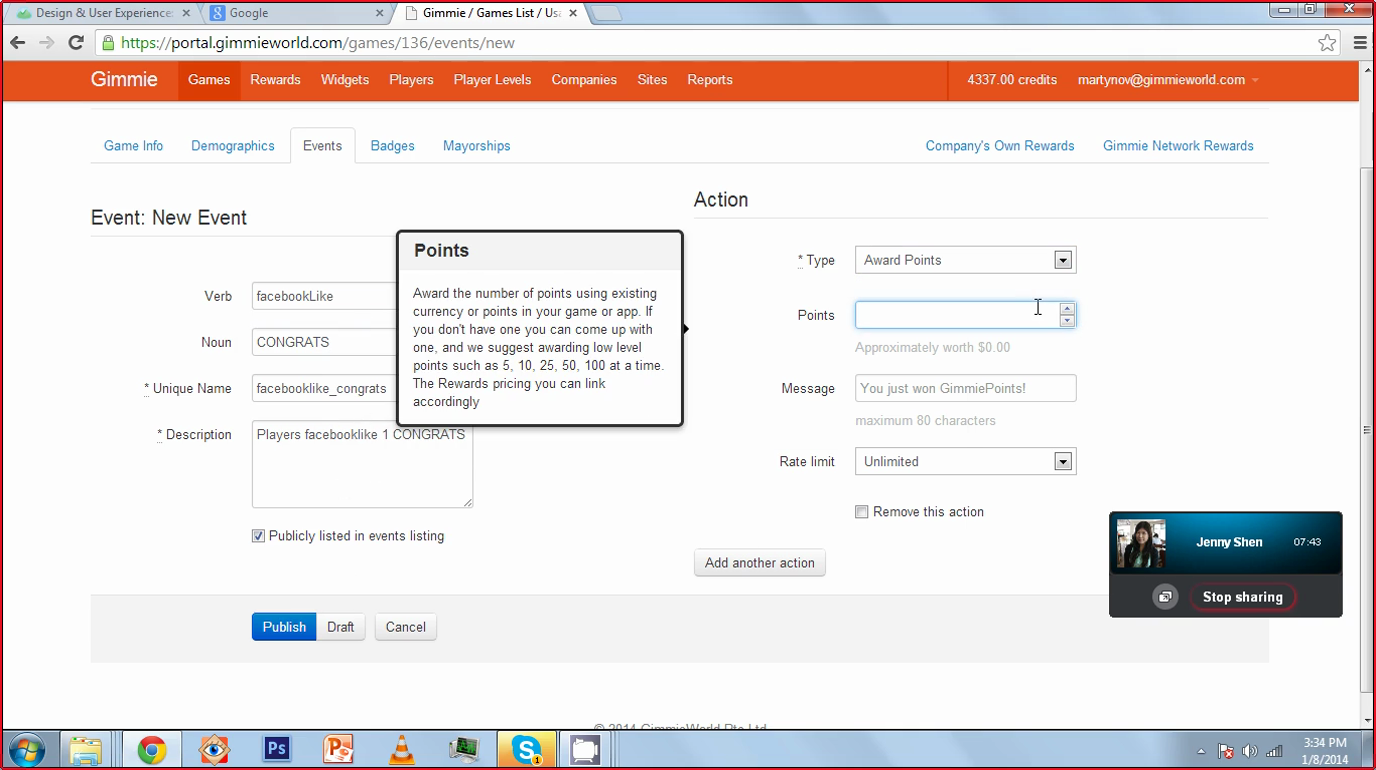Open the Demographics tab
The image size is (1376, 770).
(x=233, y=146)
